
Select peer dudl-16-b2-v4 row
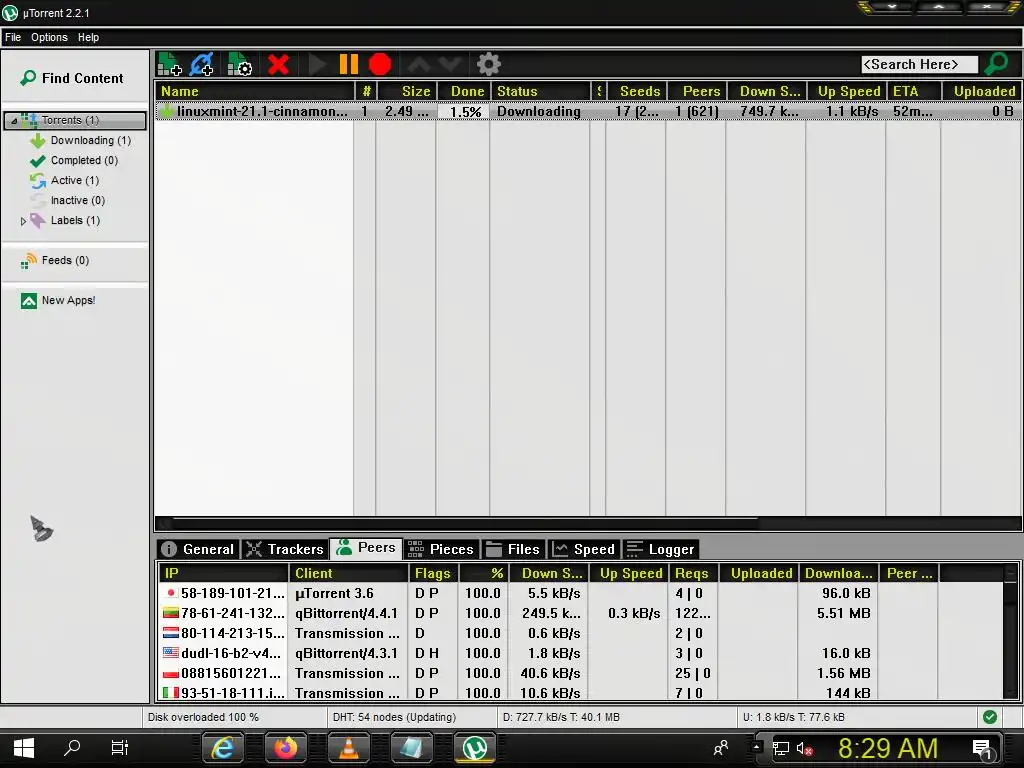tap(581, 653)
